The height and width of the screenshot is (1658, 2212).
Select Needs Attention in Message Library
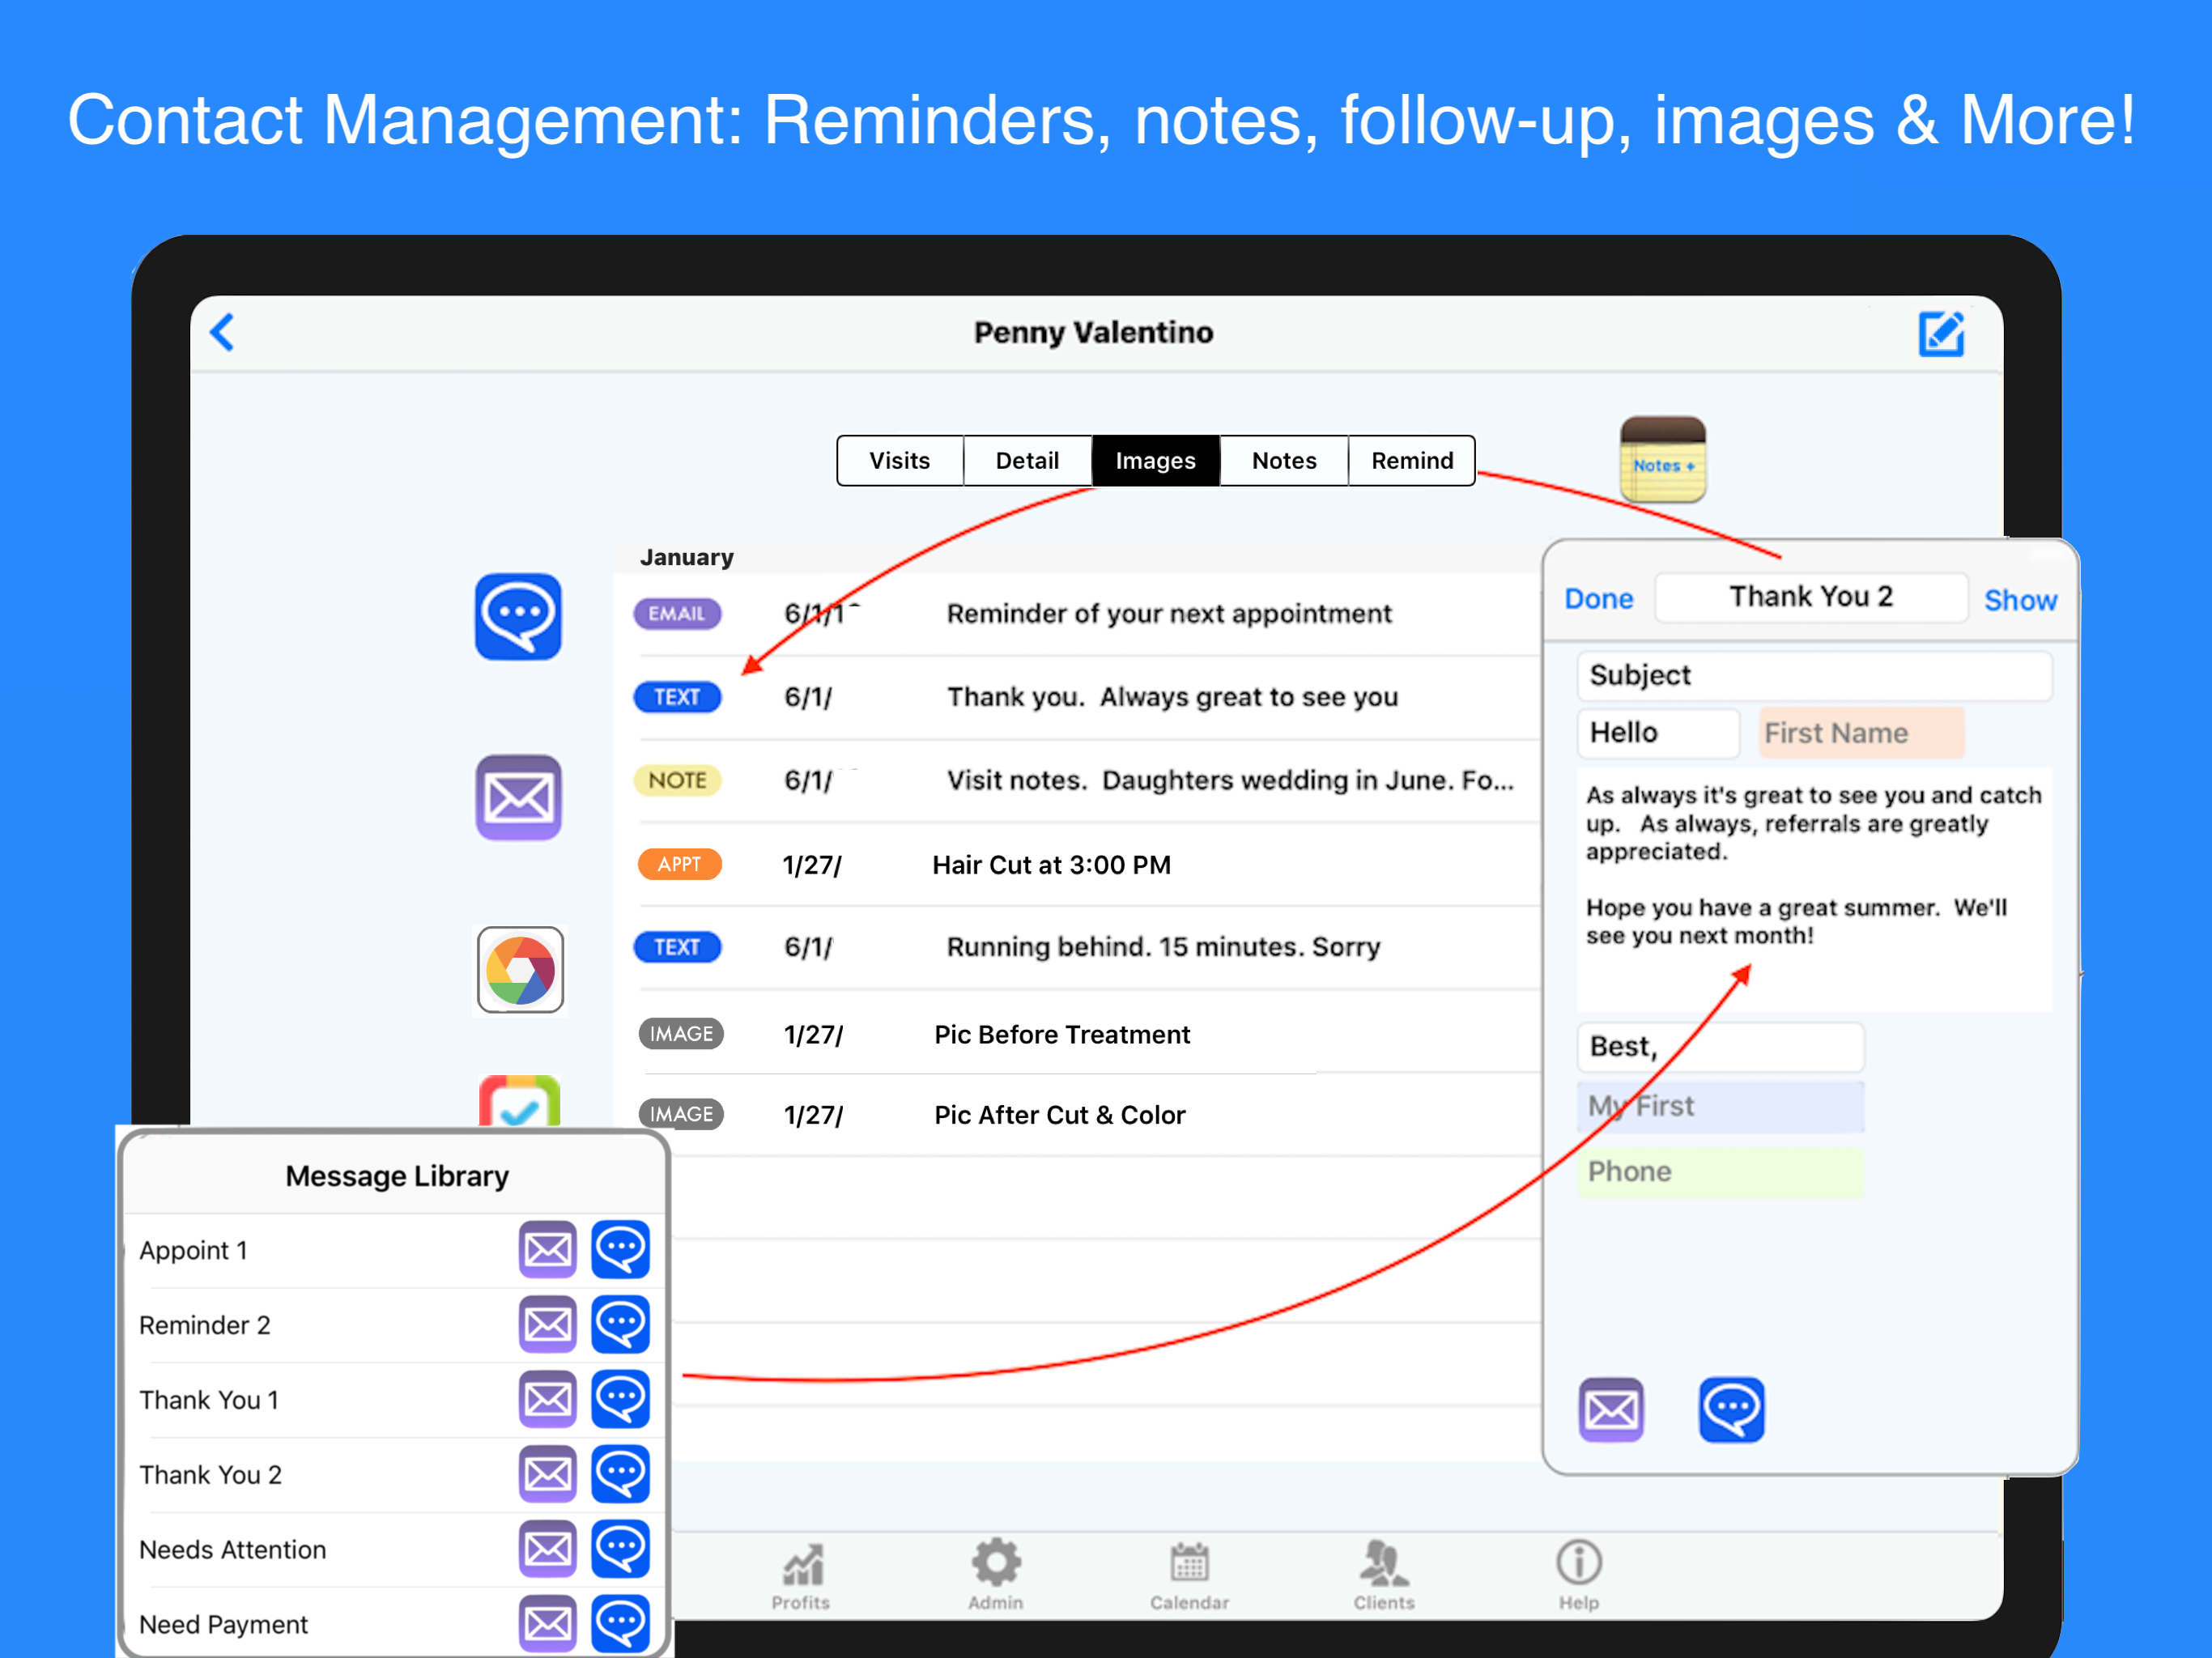pos(233,1550)
